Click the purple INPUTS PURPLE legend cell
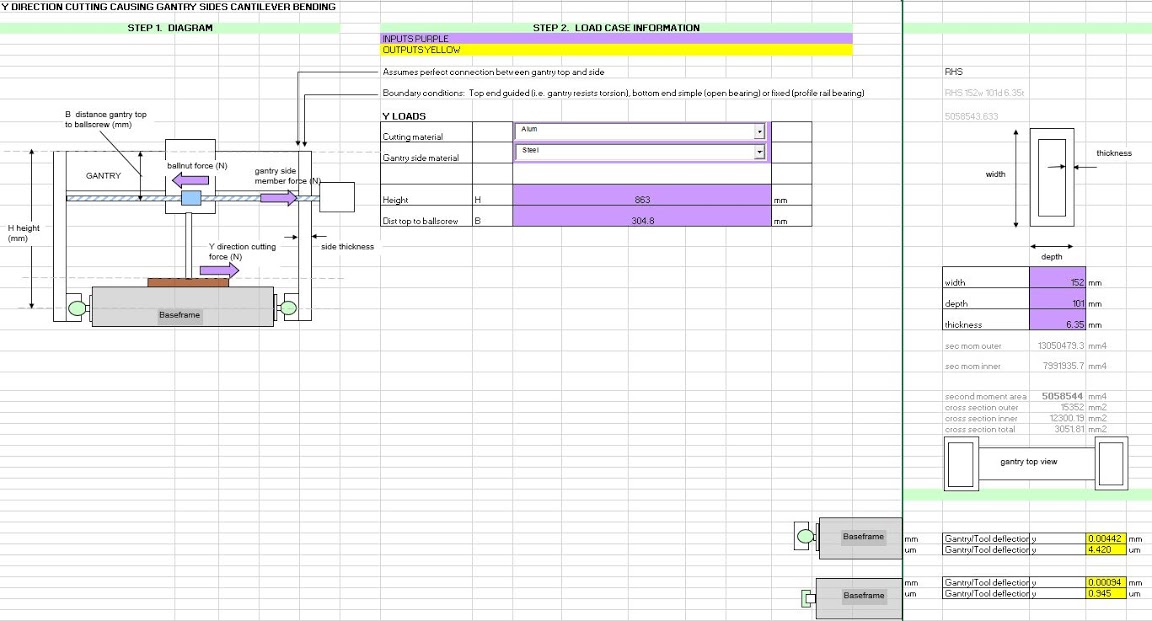The height and width of the screenshot is (621, 1152). [616, 38]
